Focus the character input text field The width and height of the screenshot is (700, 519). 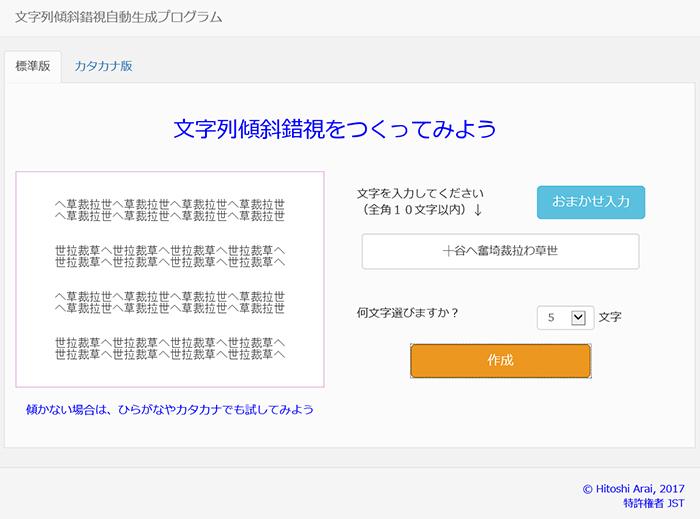(x=500, y=251)
